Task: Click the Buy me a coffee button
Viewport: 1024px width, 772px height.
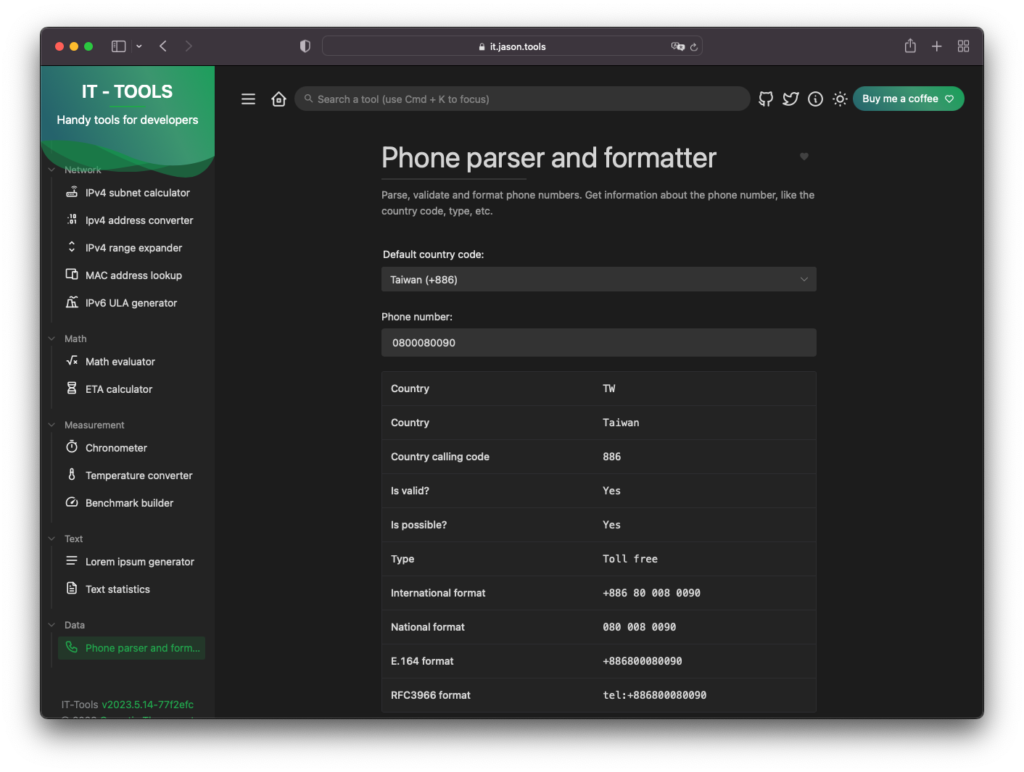Action: [x=908, y=99]
